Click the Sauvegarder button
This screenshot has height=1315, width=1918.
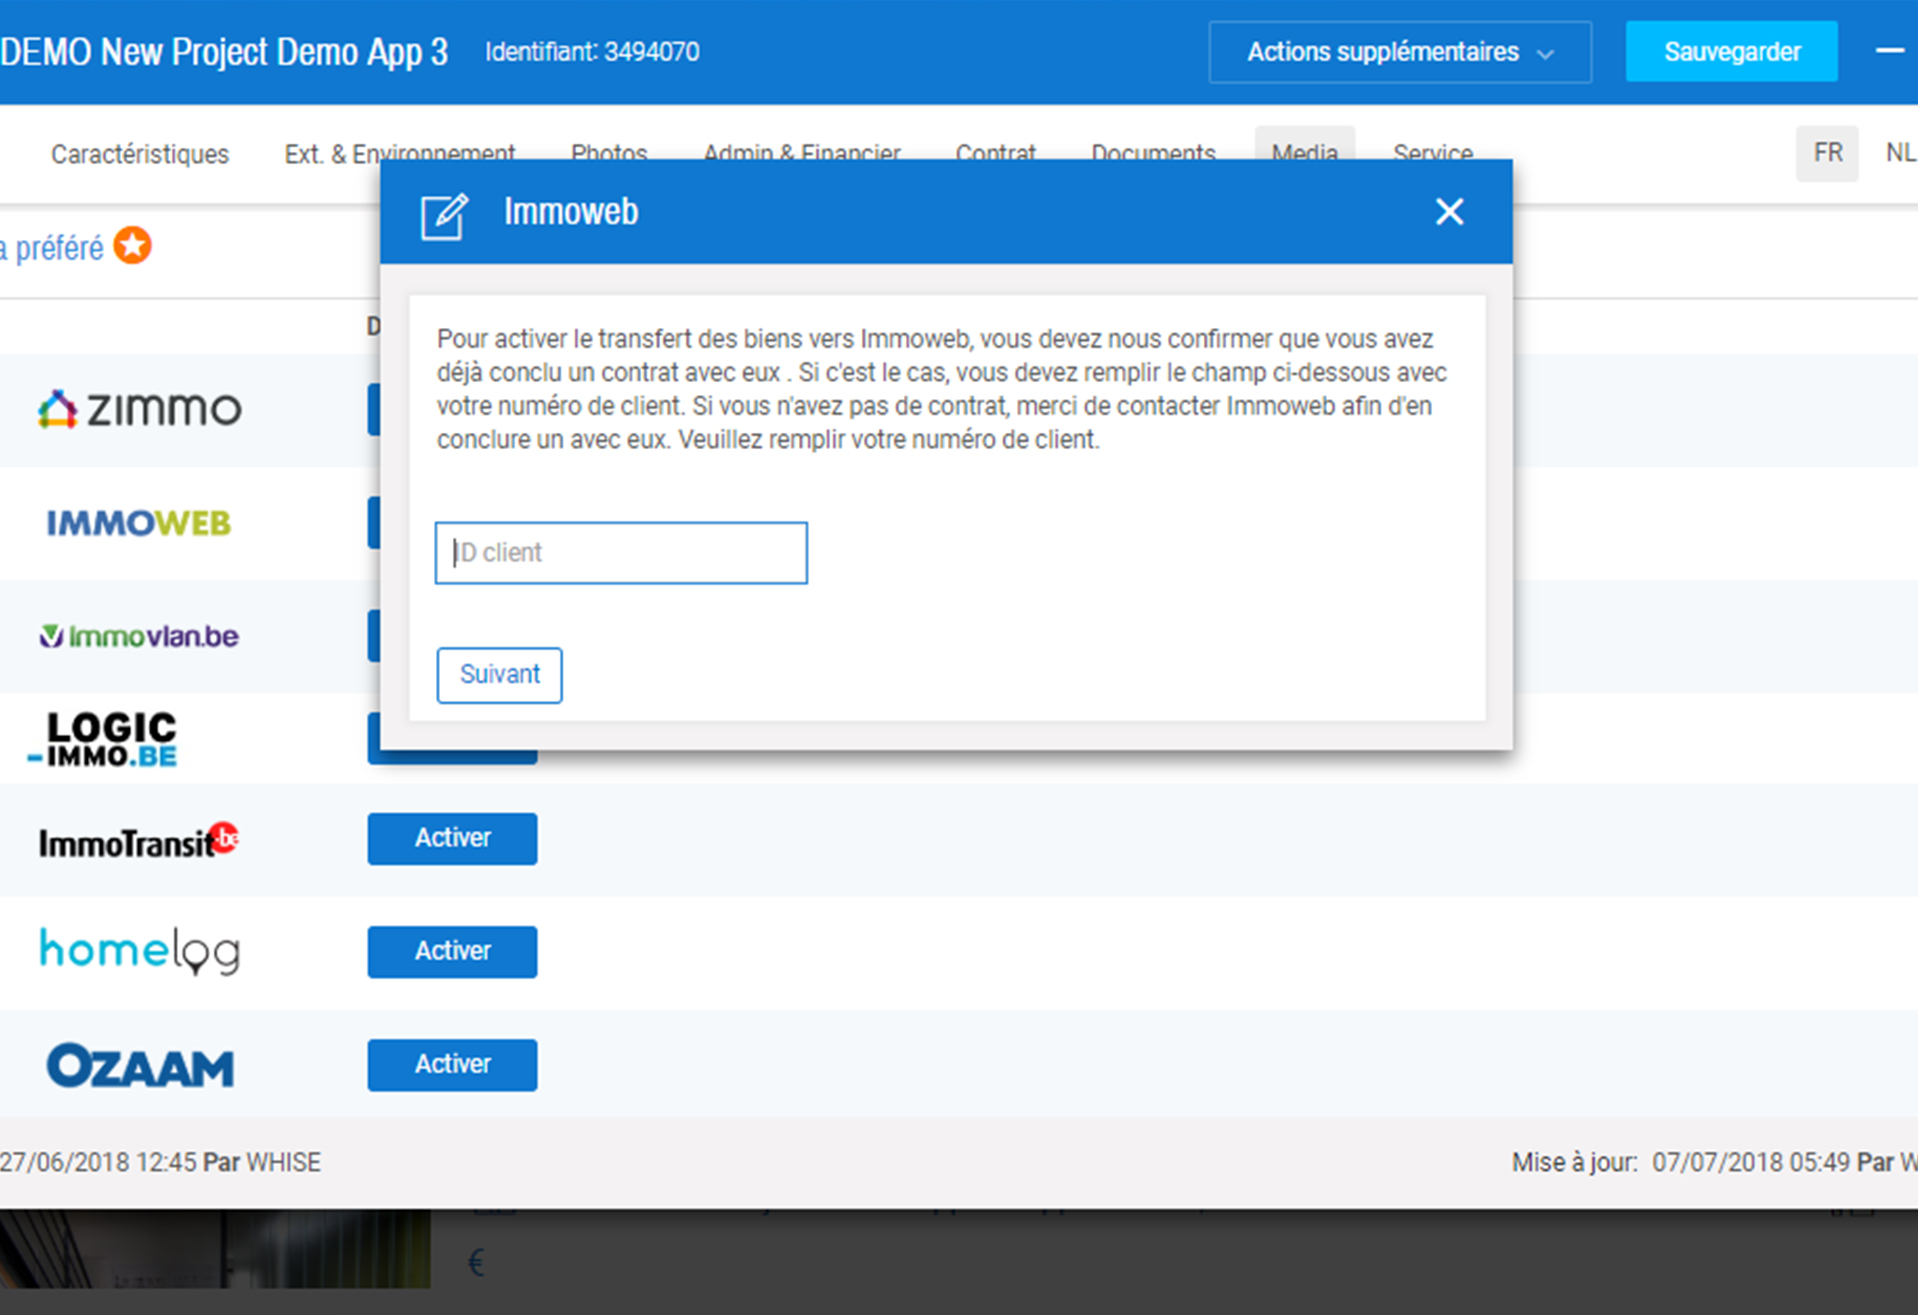[x=1731, y=52]
